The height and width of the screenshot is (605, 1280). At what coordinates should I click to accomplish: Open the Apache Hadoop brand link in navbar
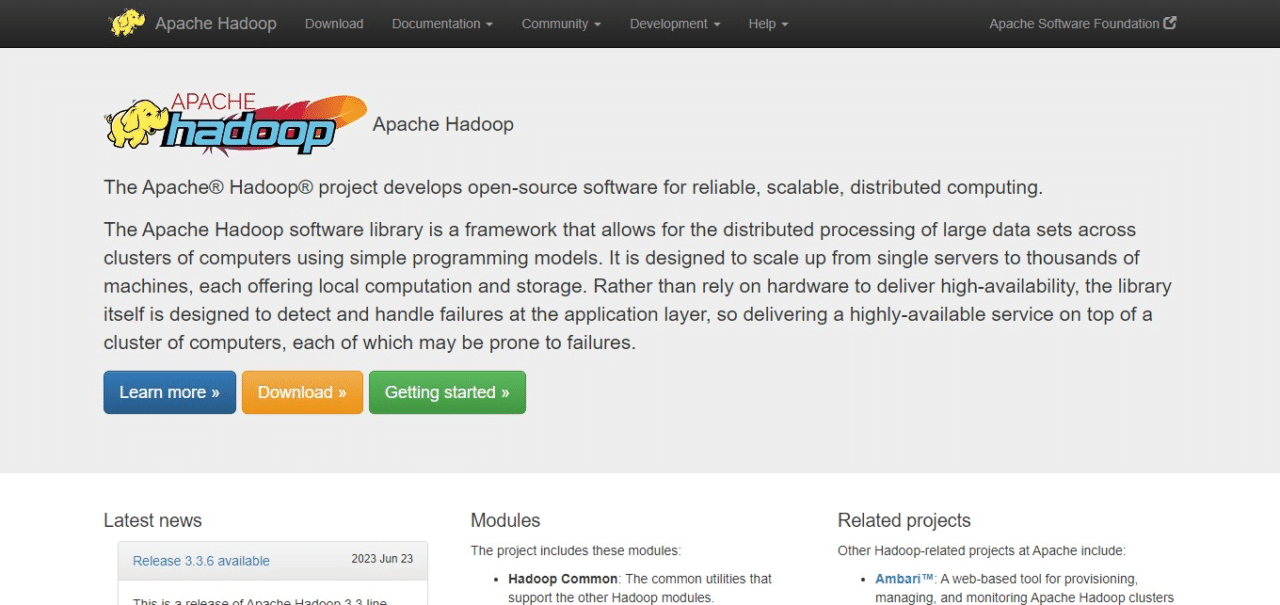(216, 23)
